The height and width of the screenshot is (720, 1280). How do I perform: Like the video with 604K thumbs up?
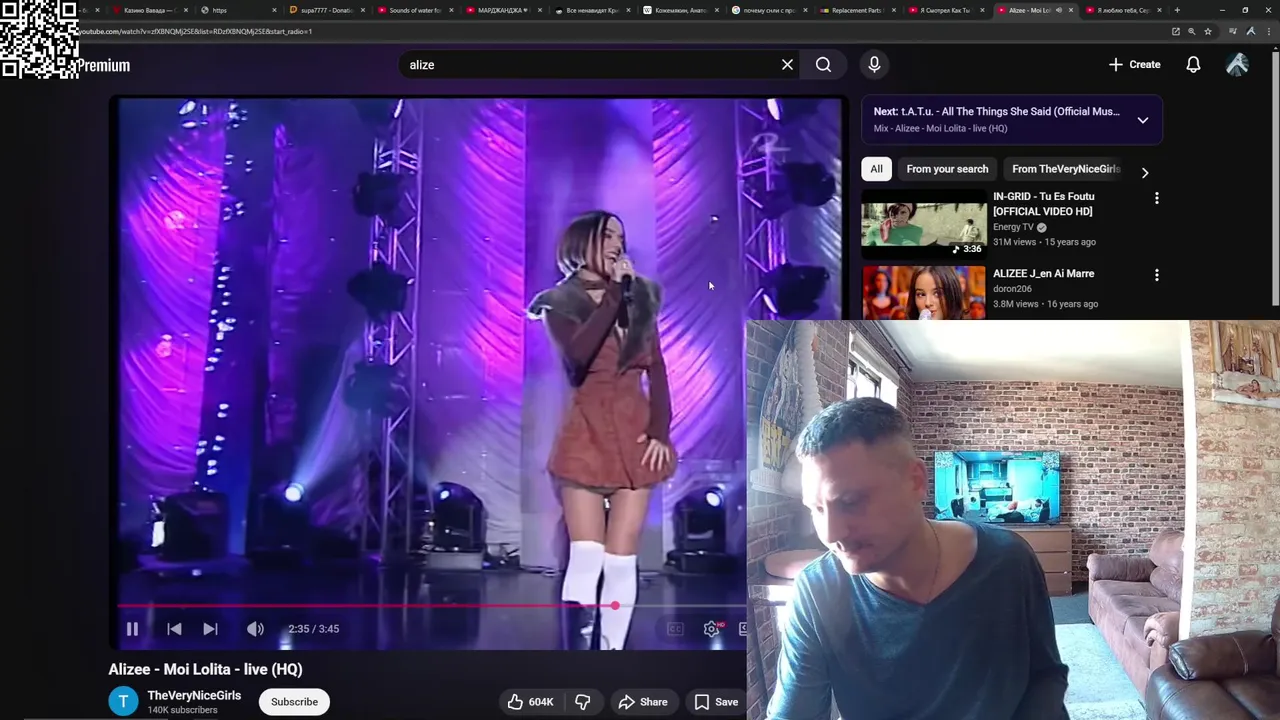[530, 702]
